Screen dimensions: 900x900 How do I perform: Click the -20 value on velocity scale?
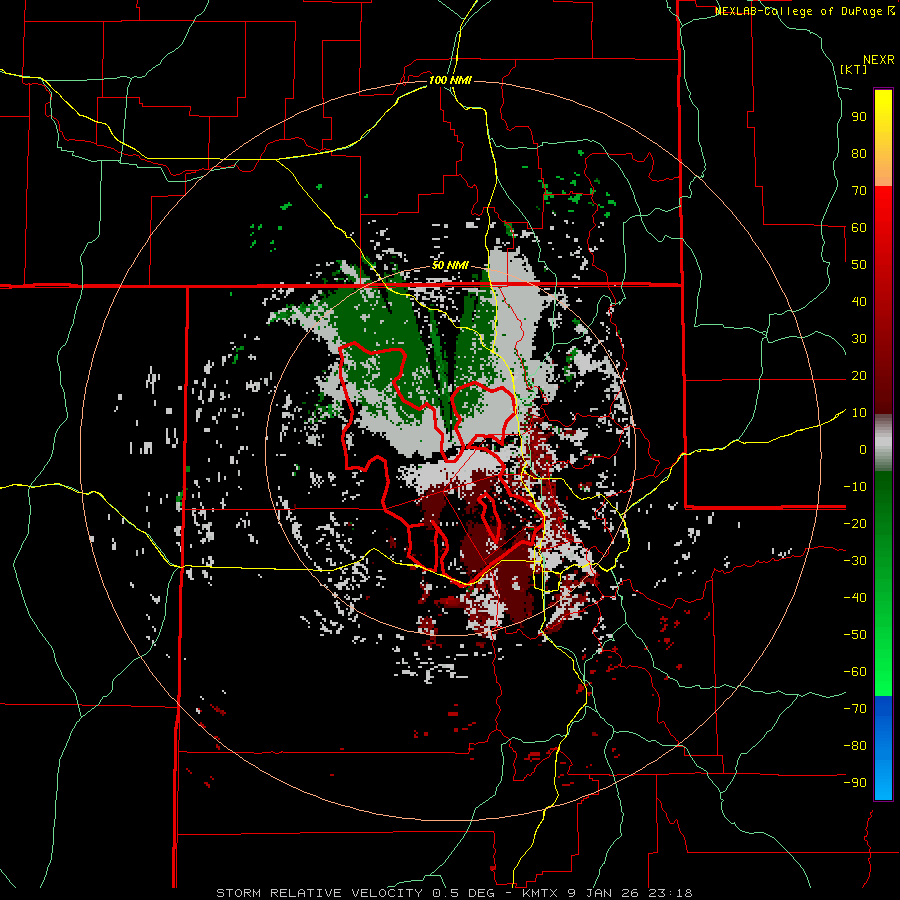tap(855, 523)
